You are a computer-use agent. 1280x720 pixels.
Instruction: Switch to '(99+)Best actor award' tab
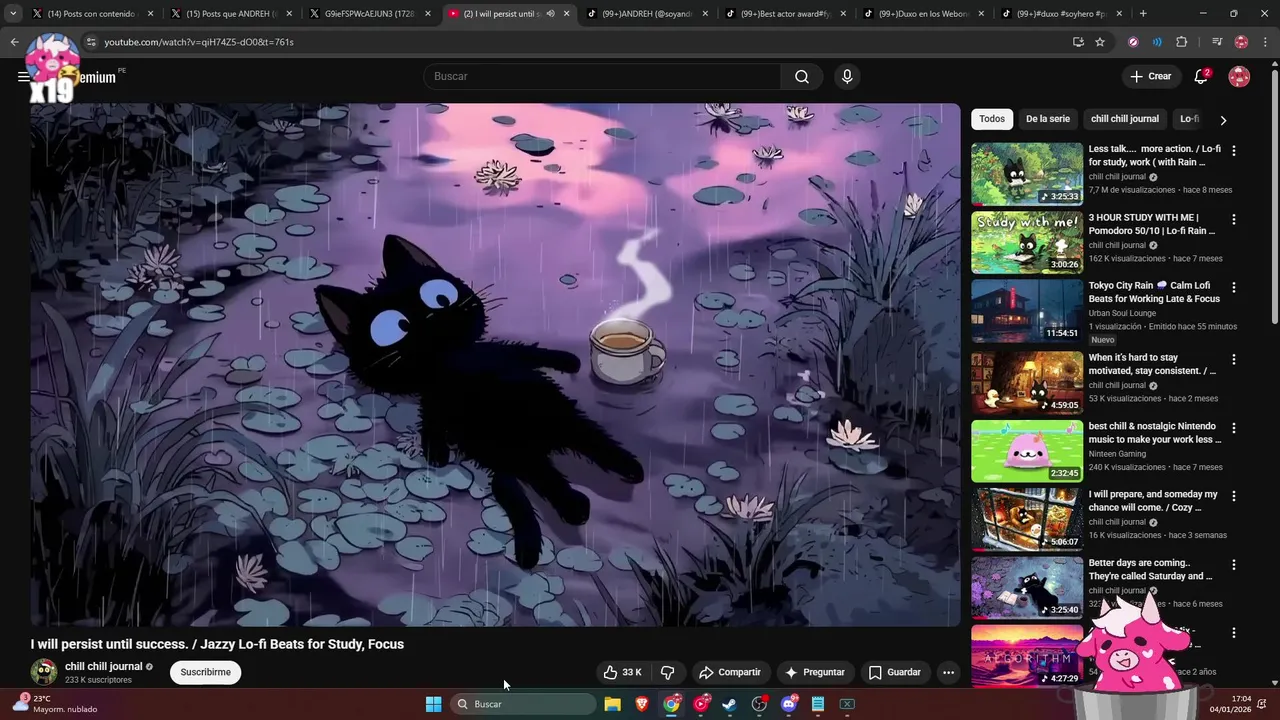pyautogui.click(x=784, y=14)
